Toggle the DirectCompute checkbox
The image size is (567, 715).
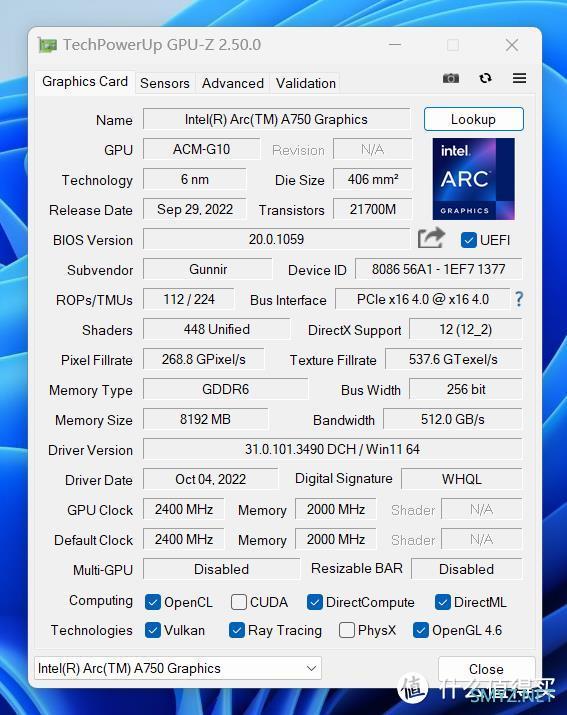point(315,602)
